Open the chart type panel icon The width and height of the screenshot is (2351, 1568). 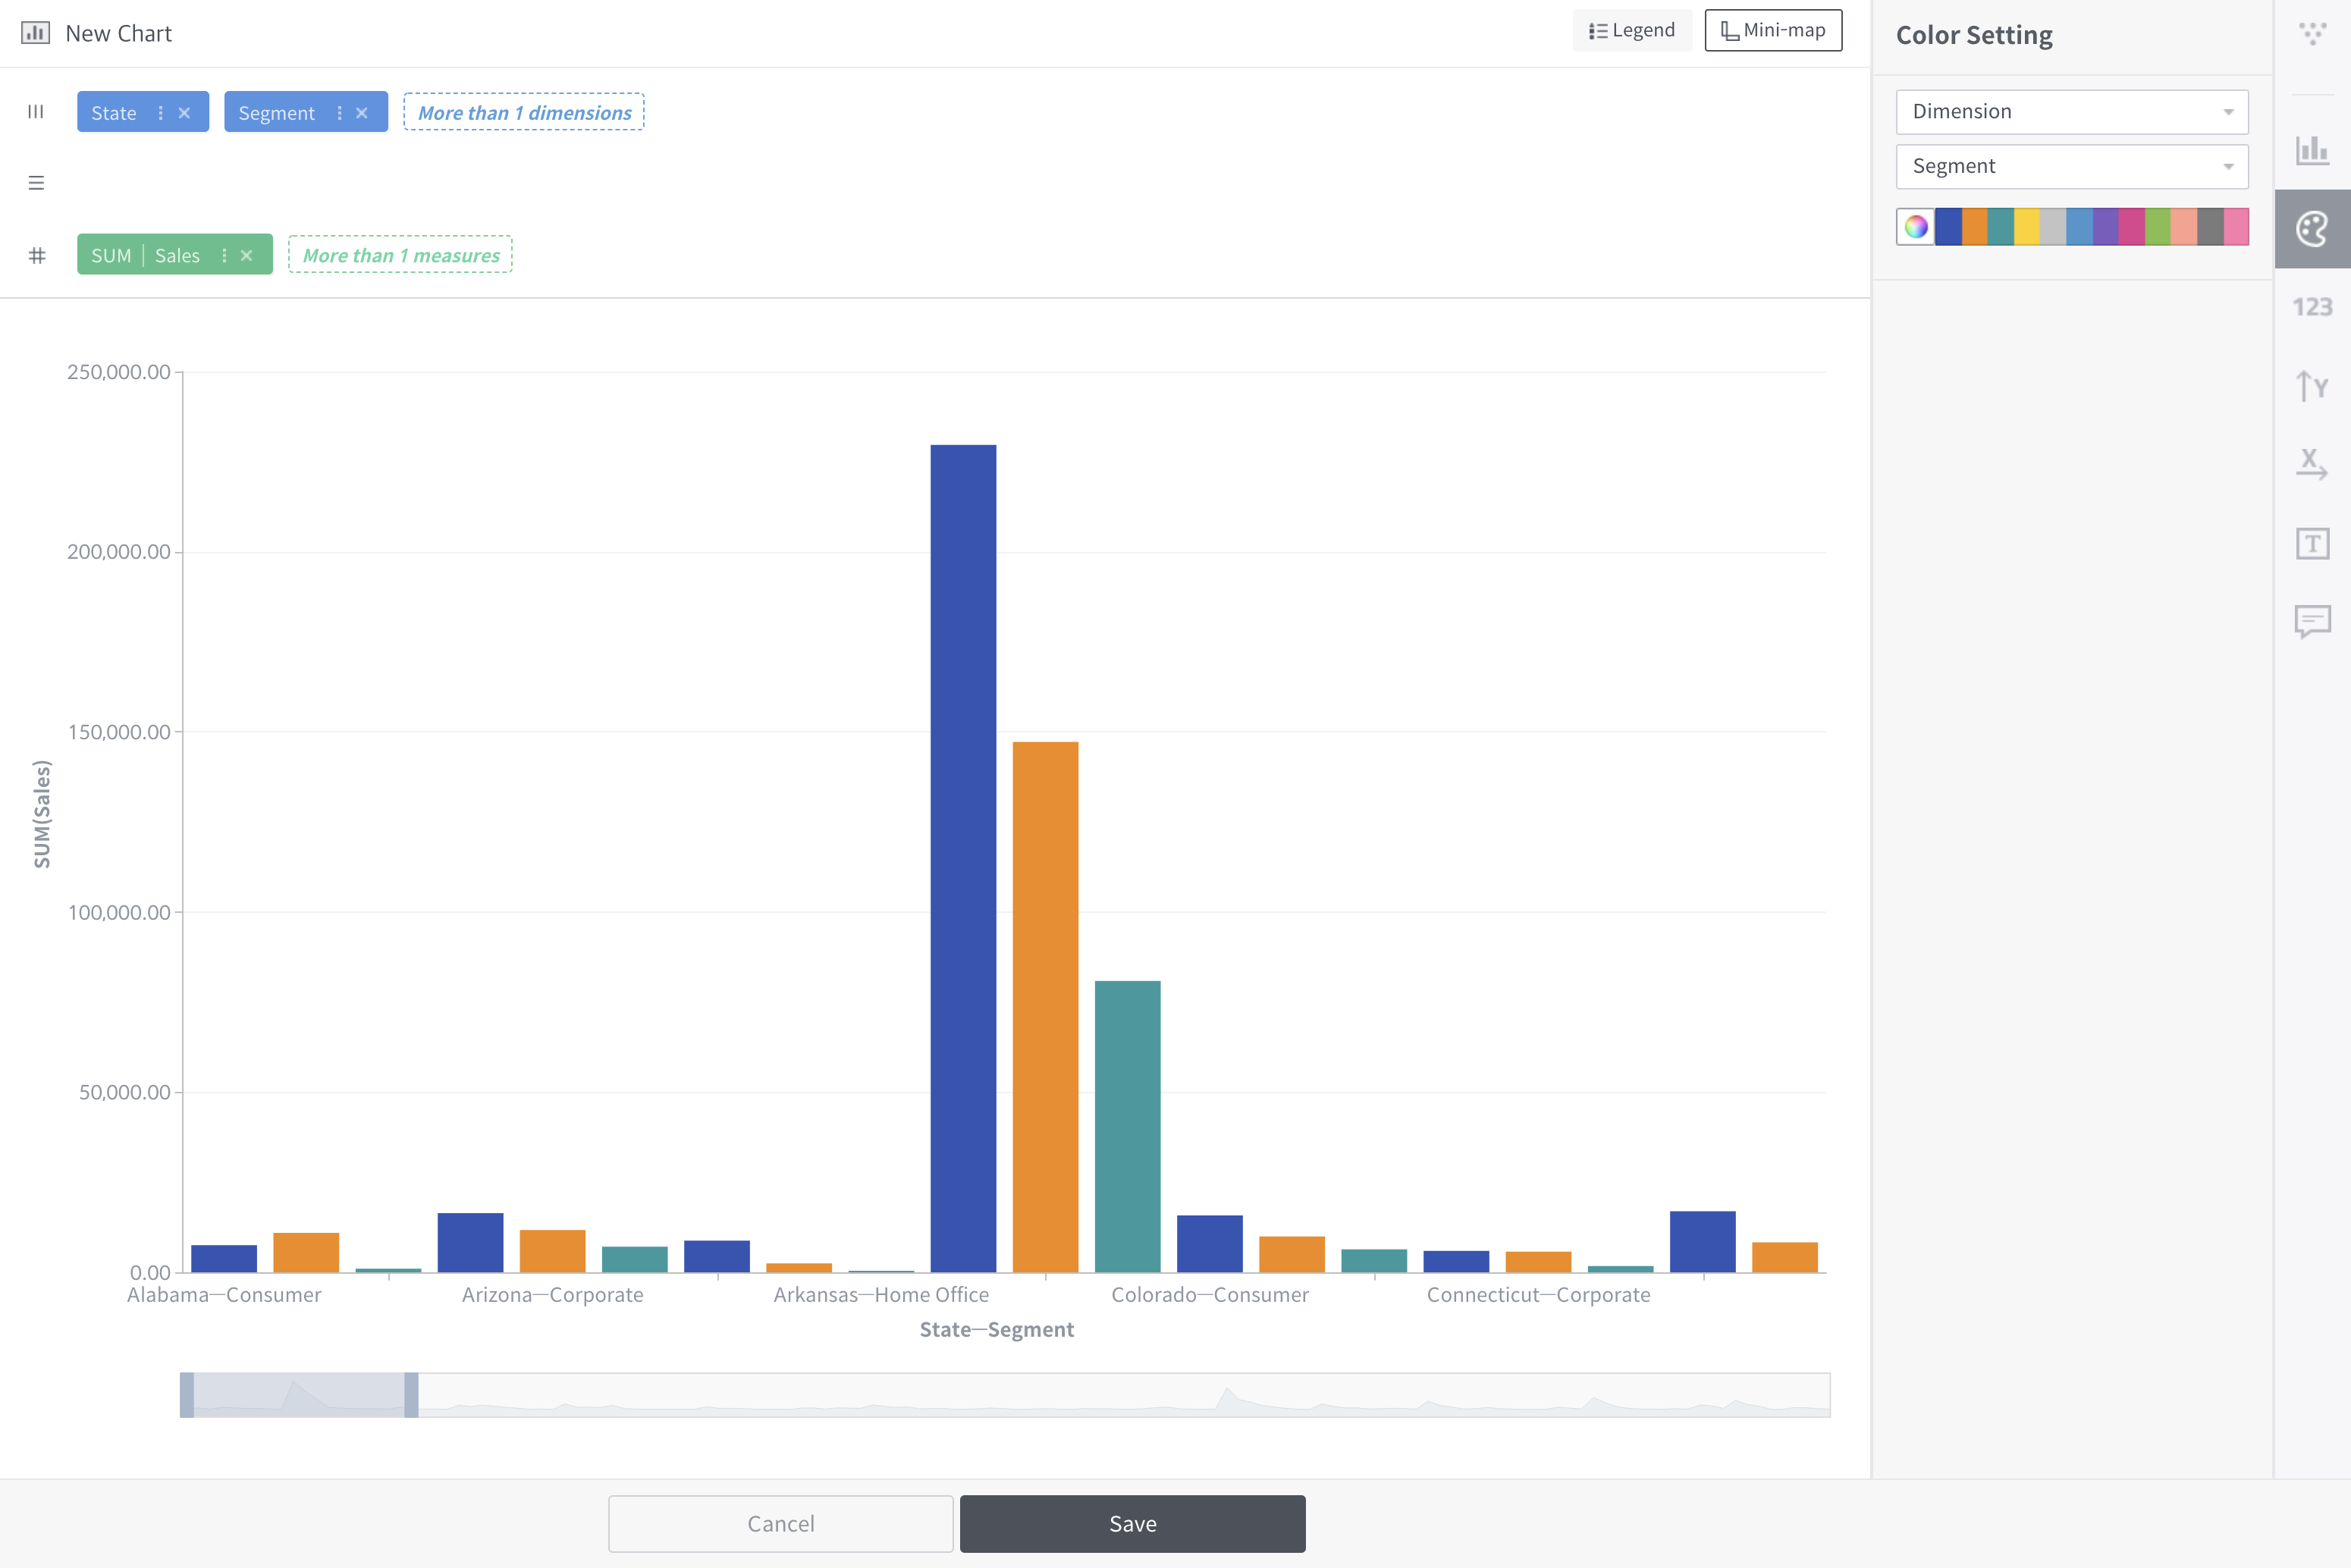coord(2313,148)
